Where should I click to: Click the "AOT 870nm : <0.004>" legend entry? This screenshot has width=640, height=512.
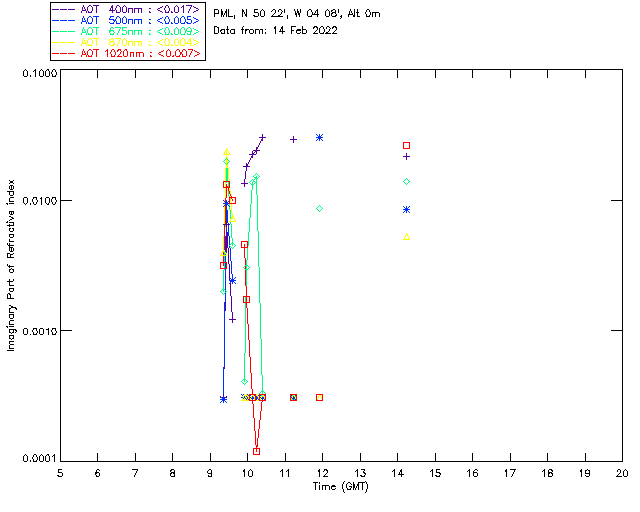pyautogui.click(x=126, y=42)
